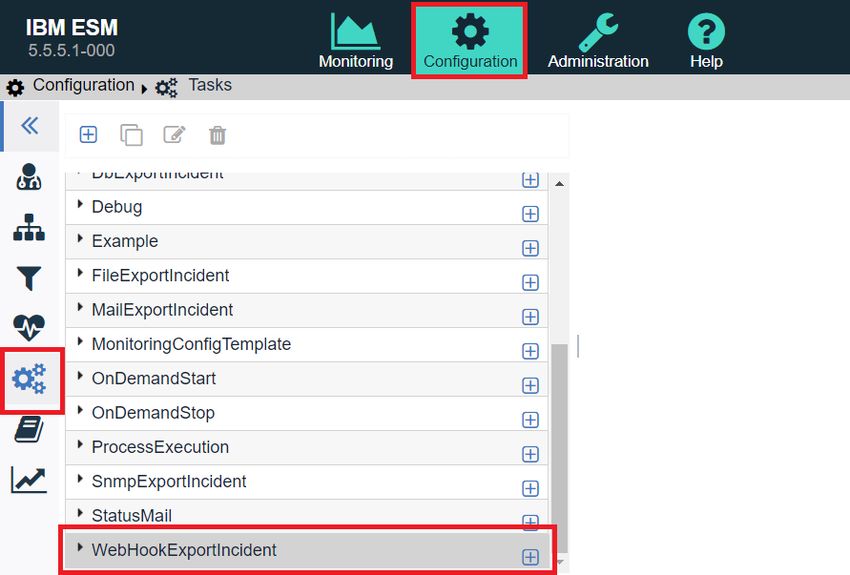This screenshot has height=575, width=850.
Task: Open the Administration section
Action: pos(598,41)
